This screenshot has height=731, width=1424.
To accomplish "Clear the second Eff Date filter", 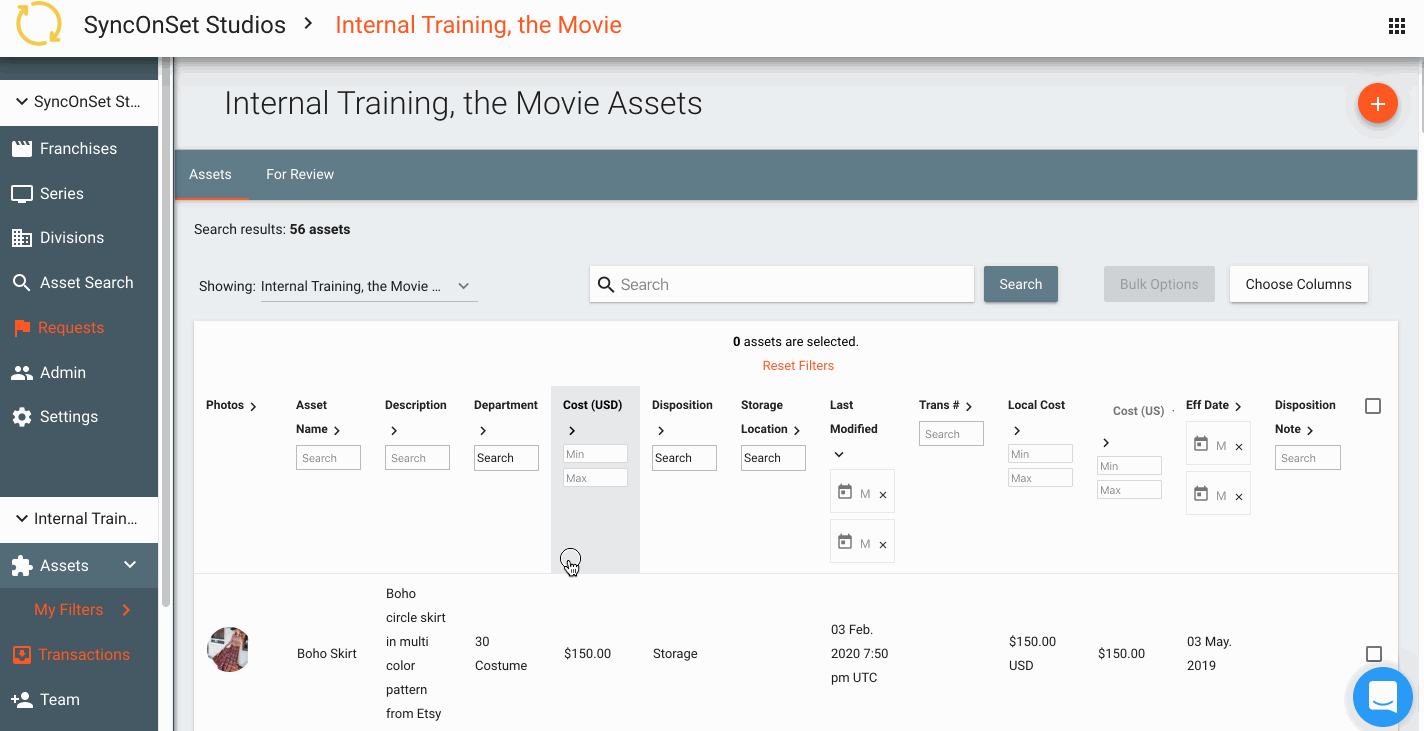I will click(x=1239, y=497).
